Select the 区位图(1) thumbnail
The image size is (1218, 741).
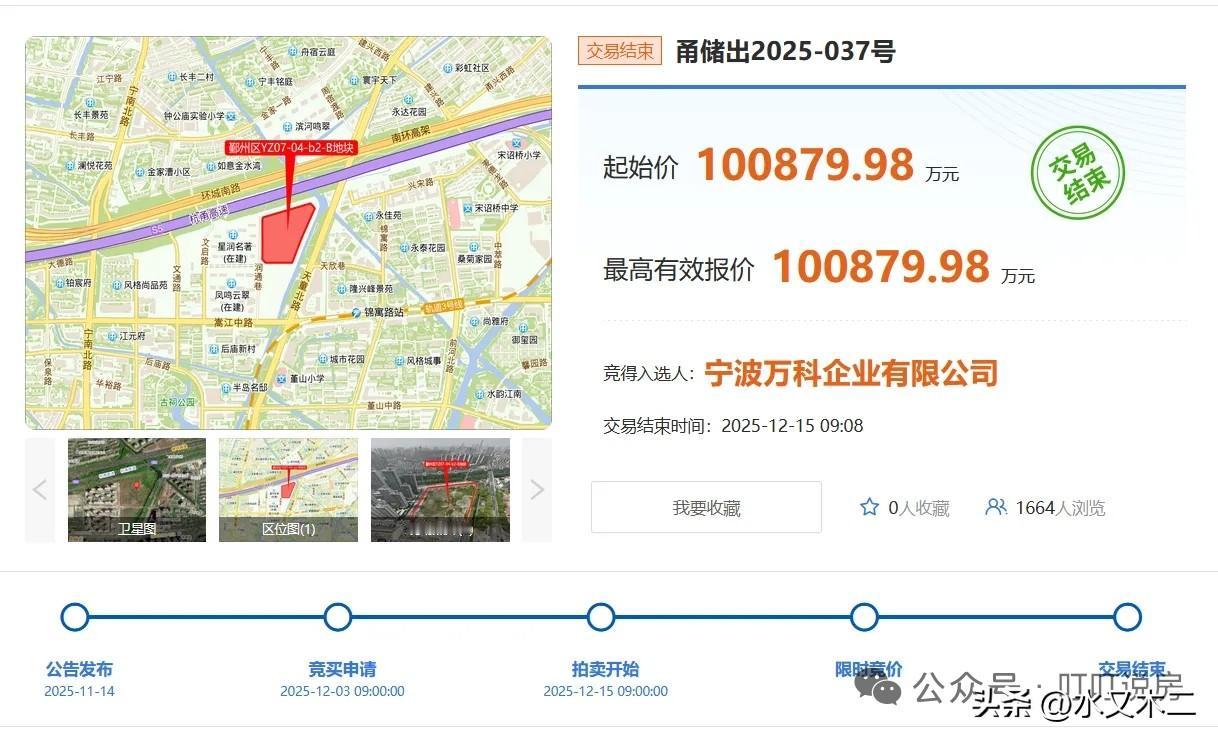[x=289, y=489]
